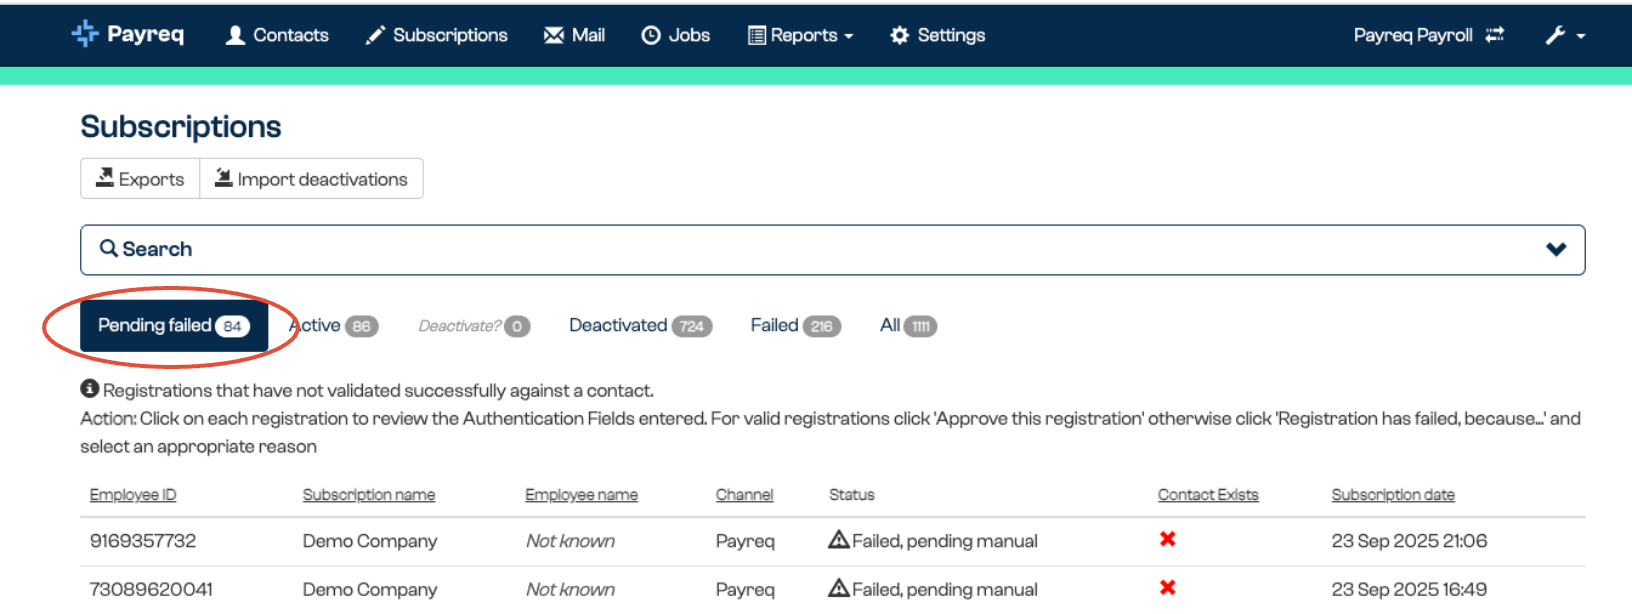The height and width of the screenshot is (614, 1632).
Task: Sort by Channel column header
Action: [744, 495]
